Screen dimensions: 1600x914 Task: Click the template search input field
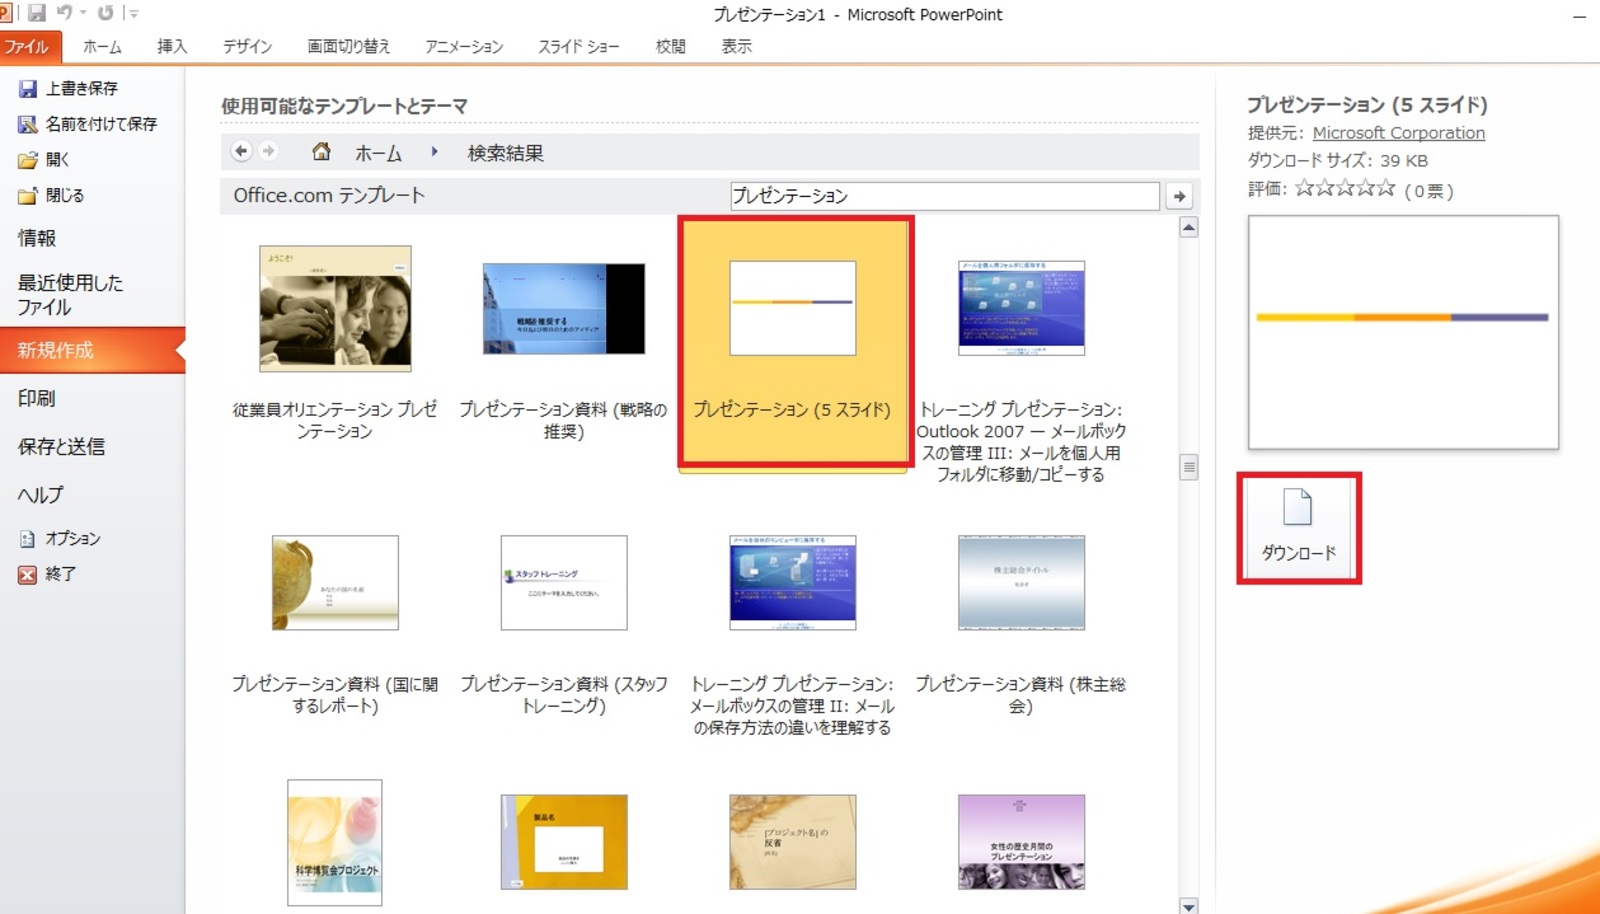944,196
